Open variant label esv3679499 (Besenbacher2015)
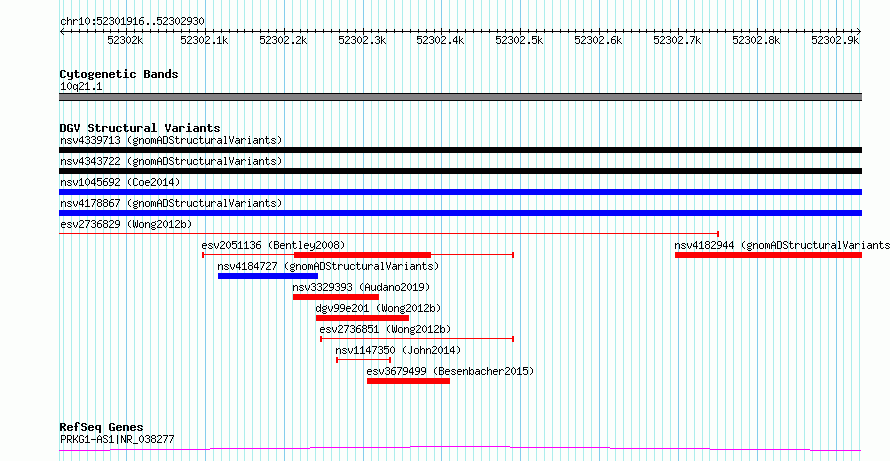Image resolution: width=890 pixels, height=461 pixels. click(450, 371)
